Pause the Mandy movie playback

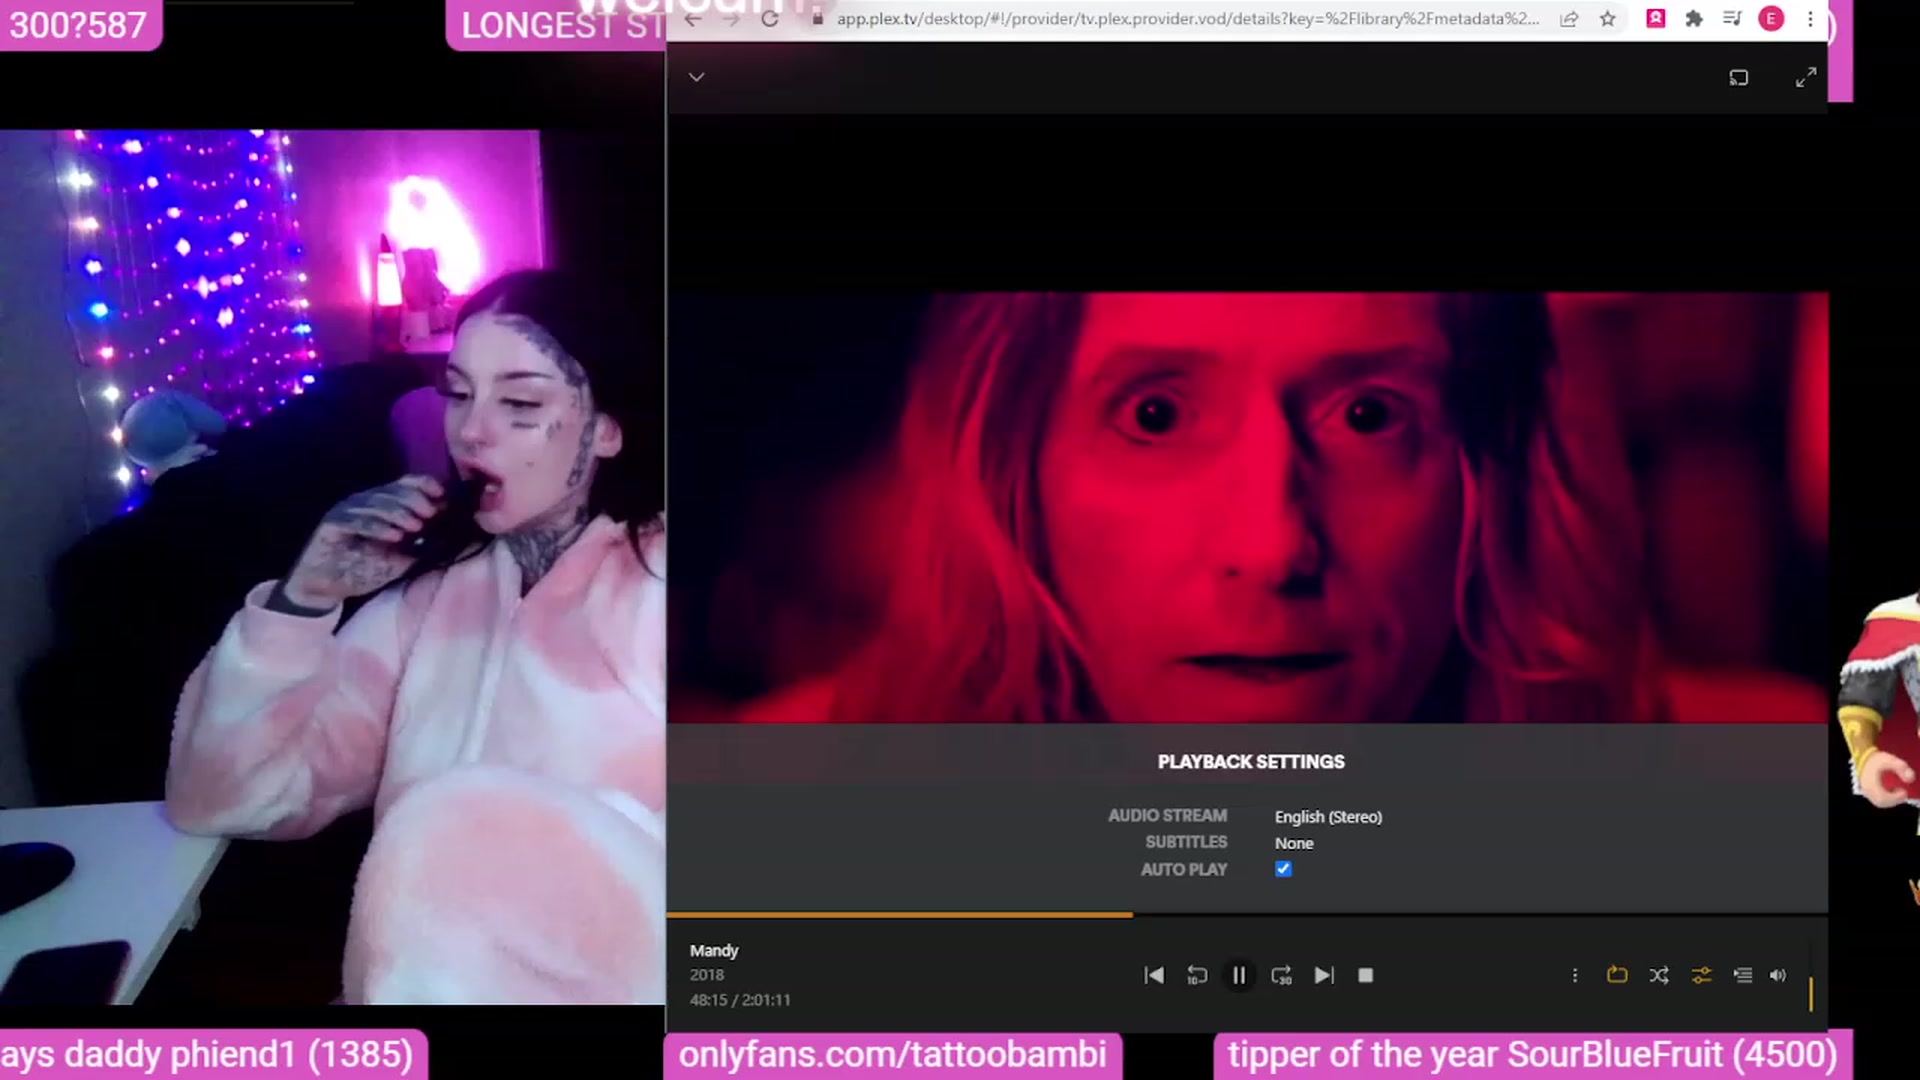point(1239,975)
